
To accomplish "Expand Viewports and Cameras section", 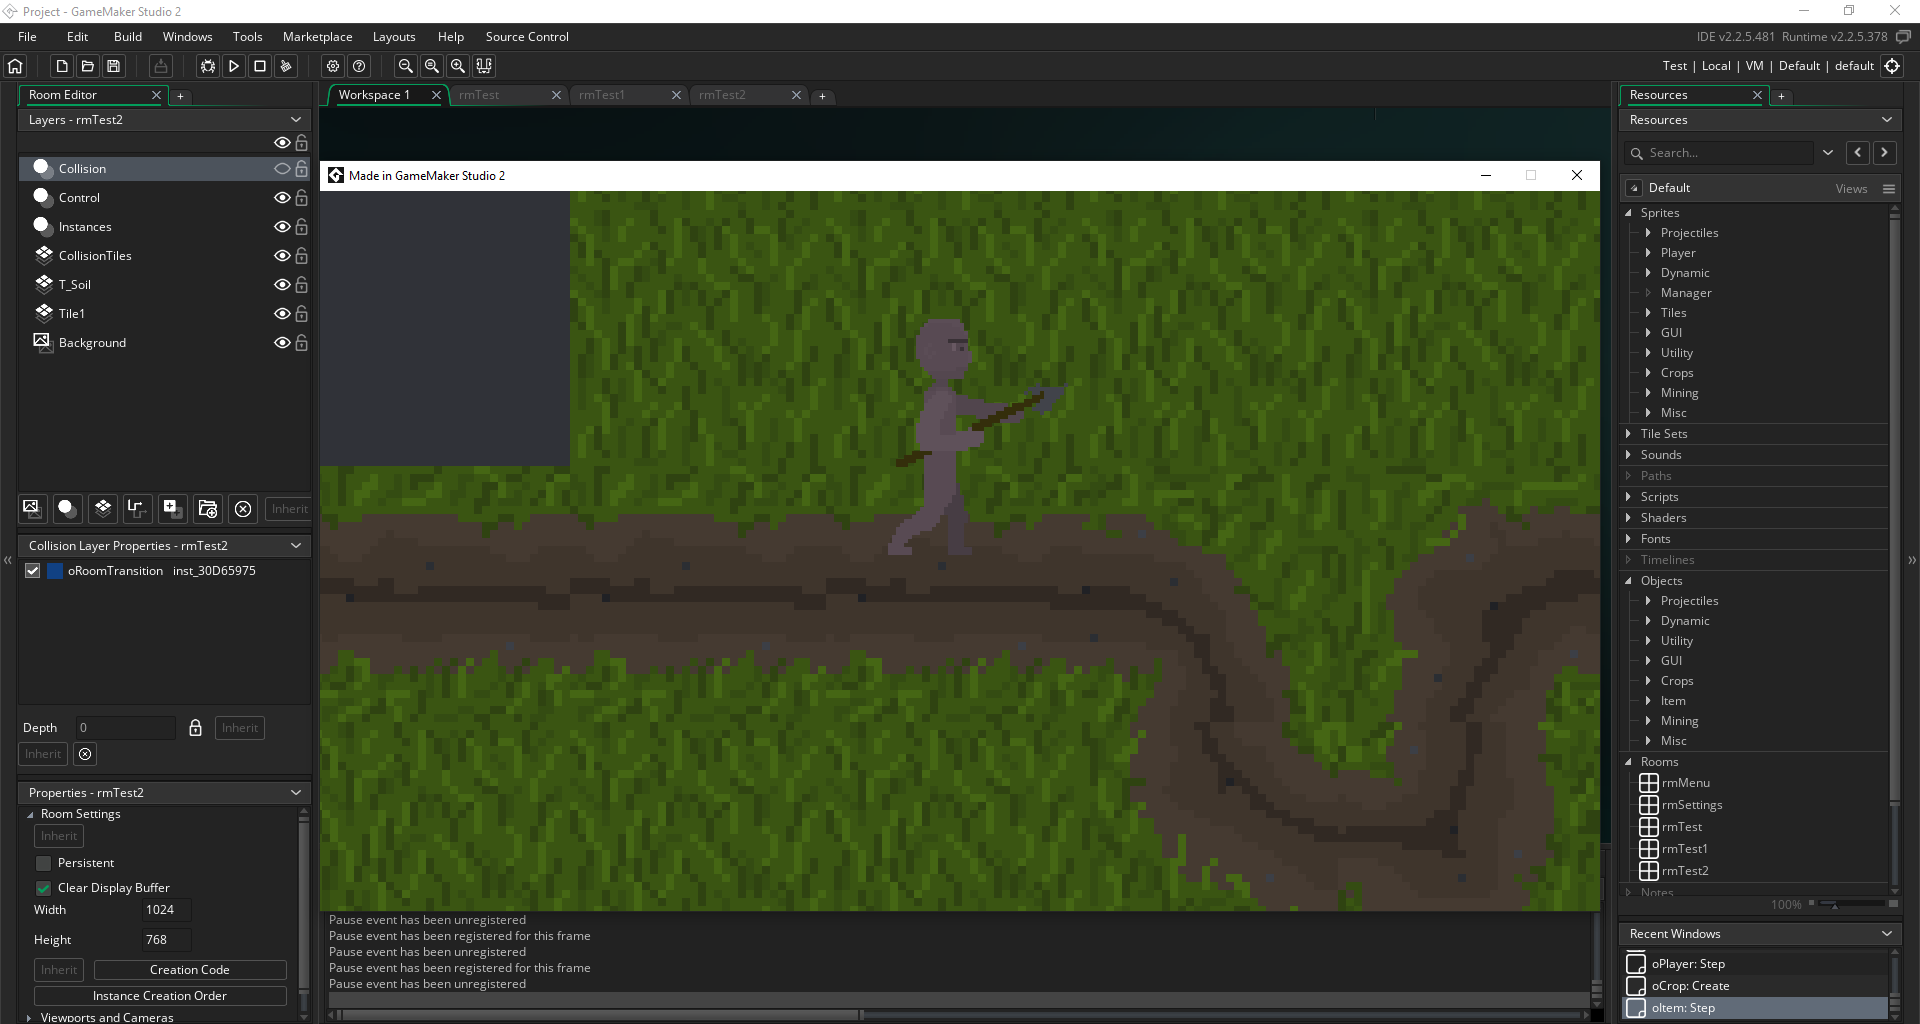I will point(29,1017).
